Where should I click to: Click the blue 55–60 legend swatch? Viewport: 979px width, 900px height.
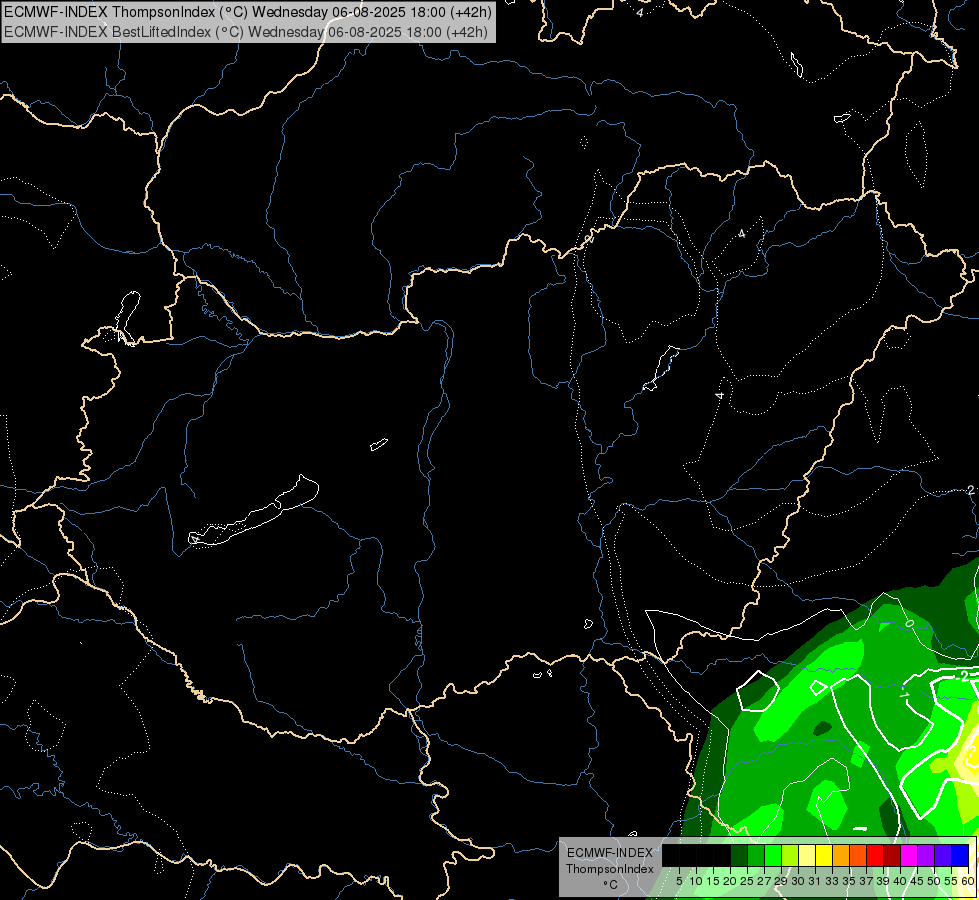(x=960, y=855)
